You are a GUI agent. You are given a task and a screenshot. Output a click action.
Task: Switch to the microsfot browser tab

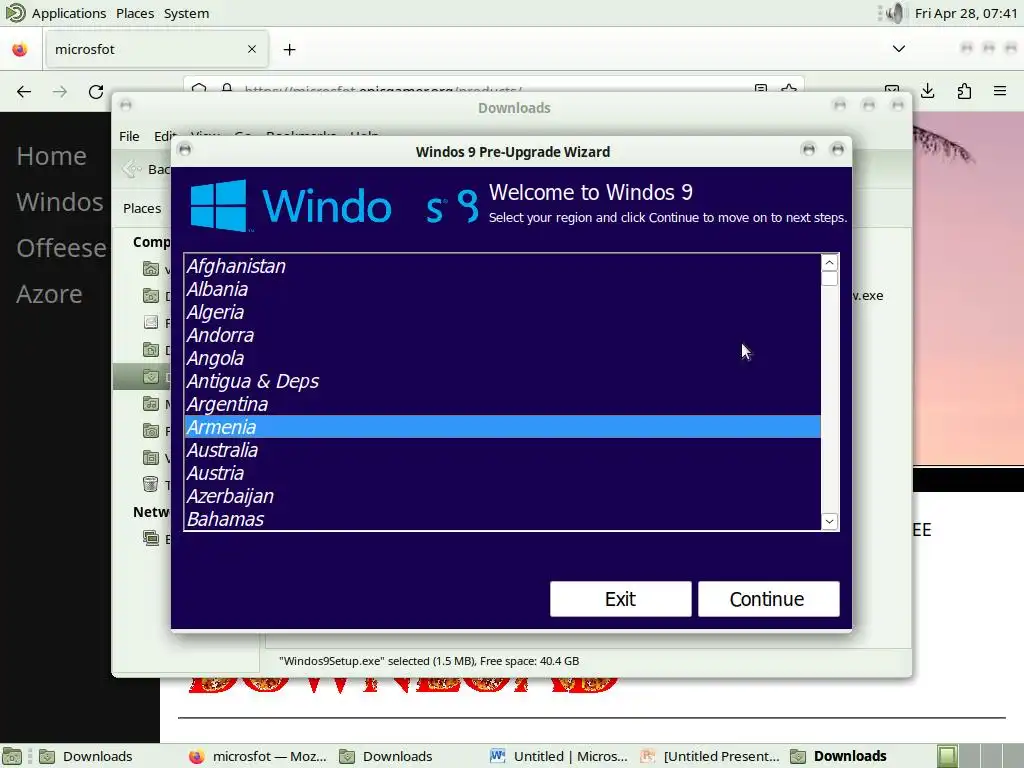pyautogui.click(x=156, y=49)
